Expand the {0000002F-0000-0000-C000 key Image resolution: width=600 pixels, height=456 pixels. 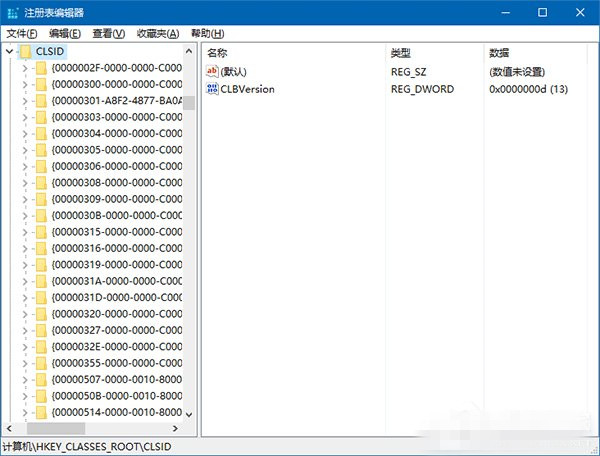click(25, 68)
